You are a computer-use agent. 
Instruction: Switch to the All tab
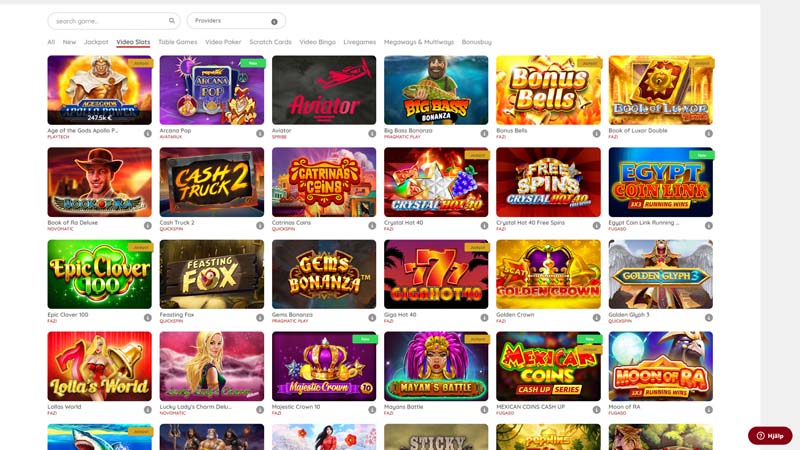(51, 42)
